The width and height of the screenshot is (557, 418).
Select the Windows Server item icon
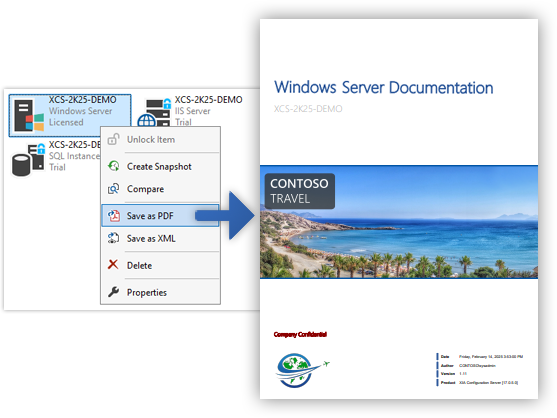pyautogui.click(x=29, y=115)
